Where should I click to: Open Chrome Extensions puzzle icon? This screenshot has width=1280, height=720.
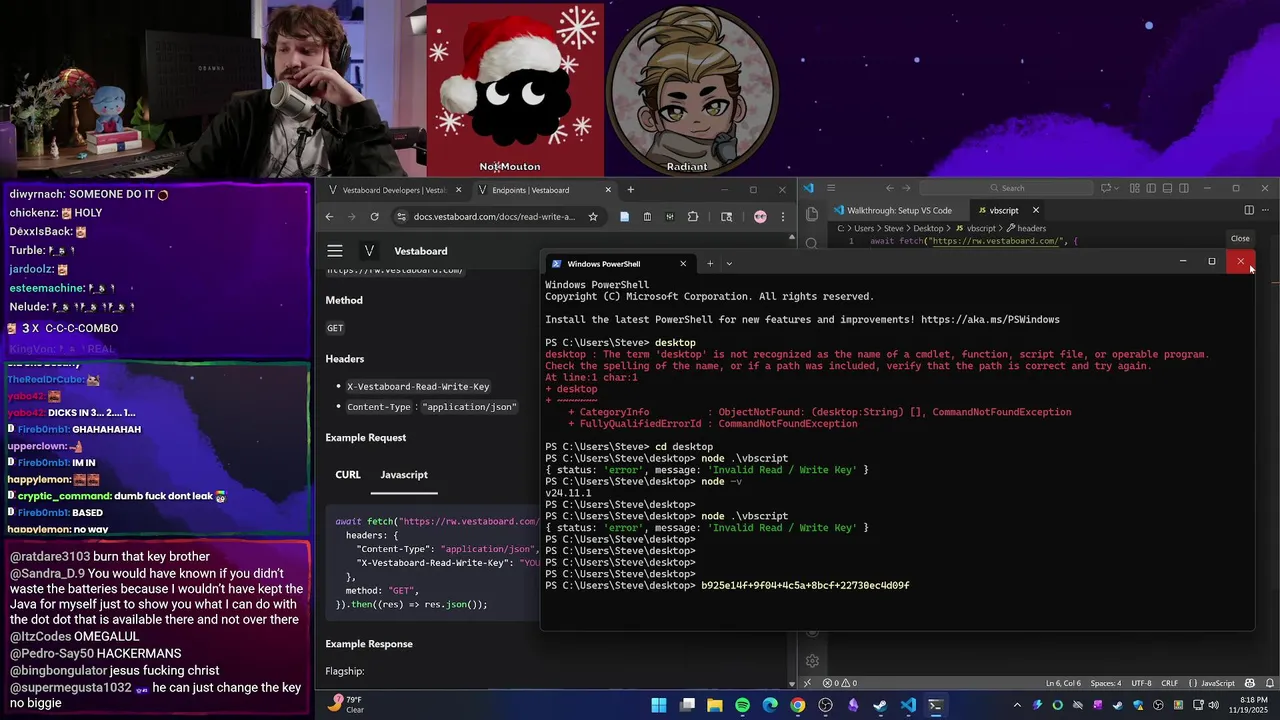[x=693, y=216]
